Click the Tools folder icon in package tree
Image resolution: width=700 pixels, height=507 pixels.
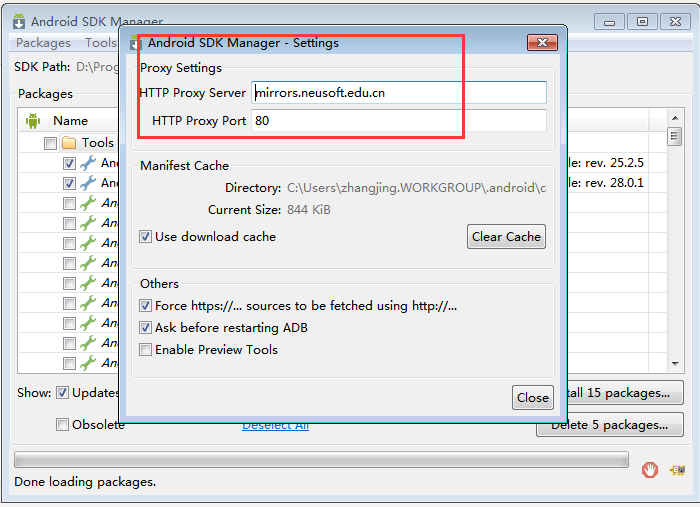click(x=69, y=143)
